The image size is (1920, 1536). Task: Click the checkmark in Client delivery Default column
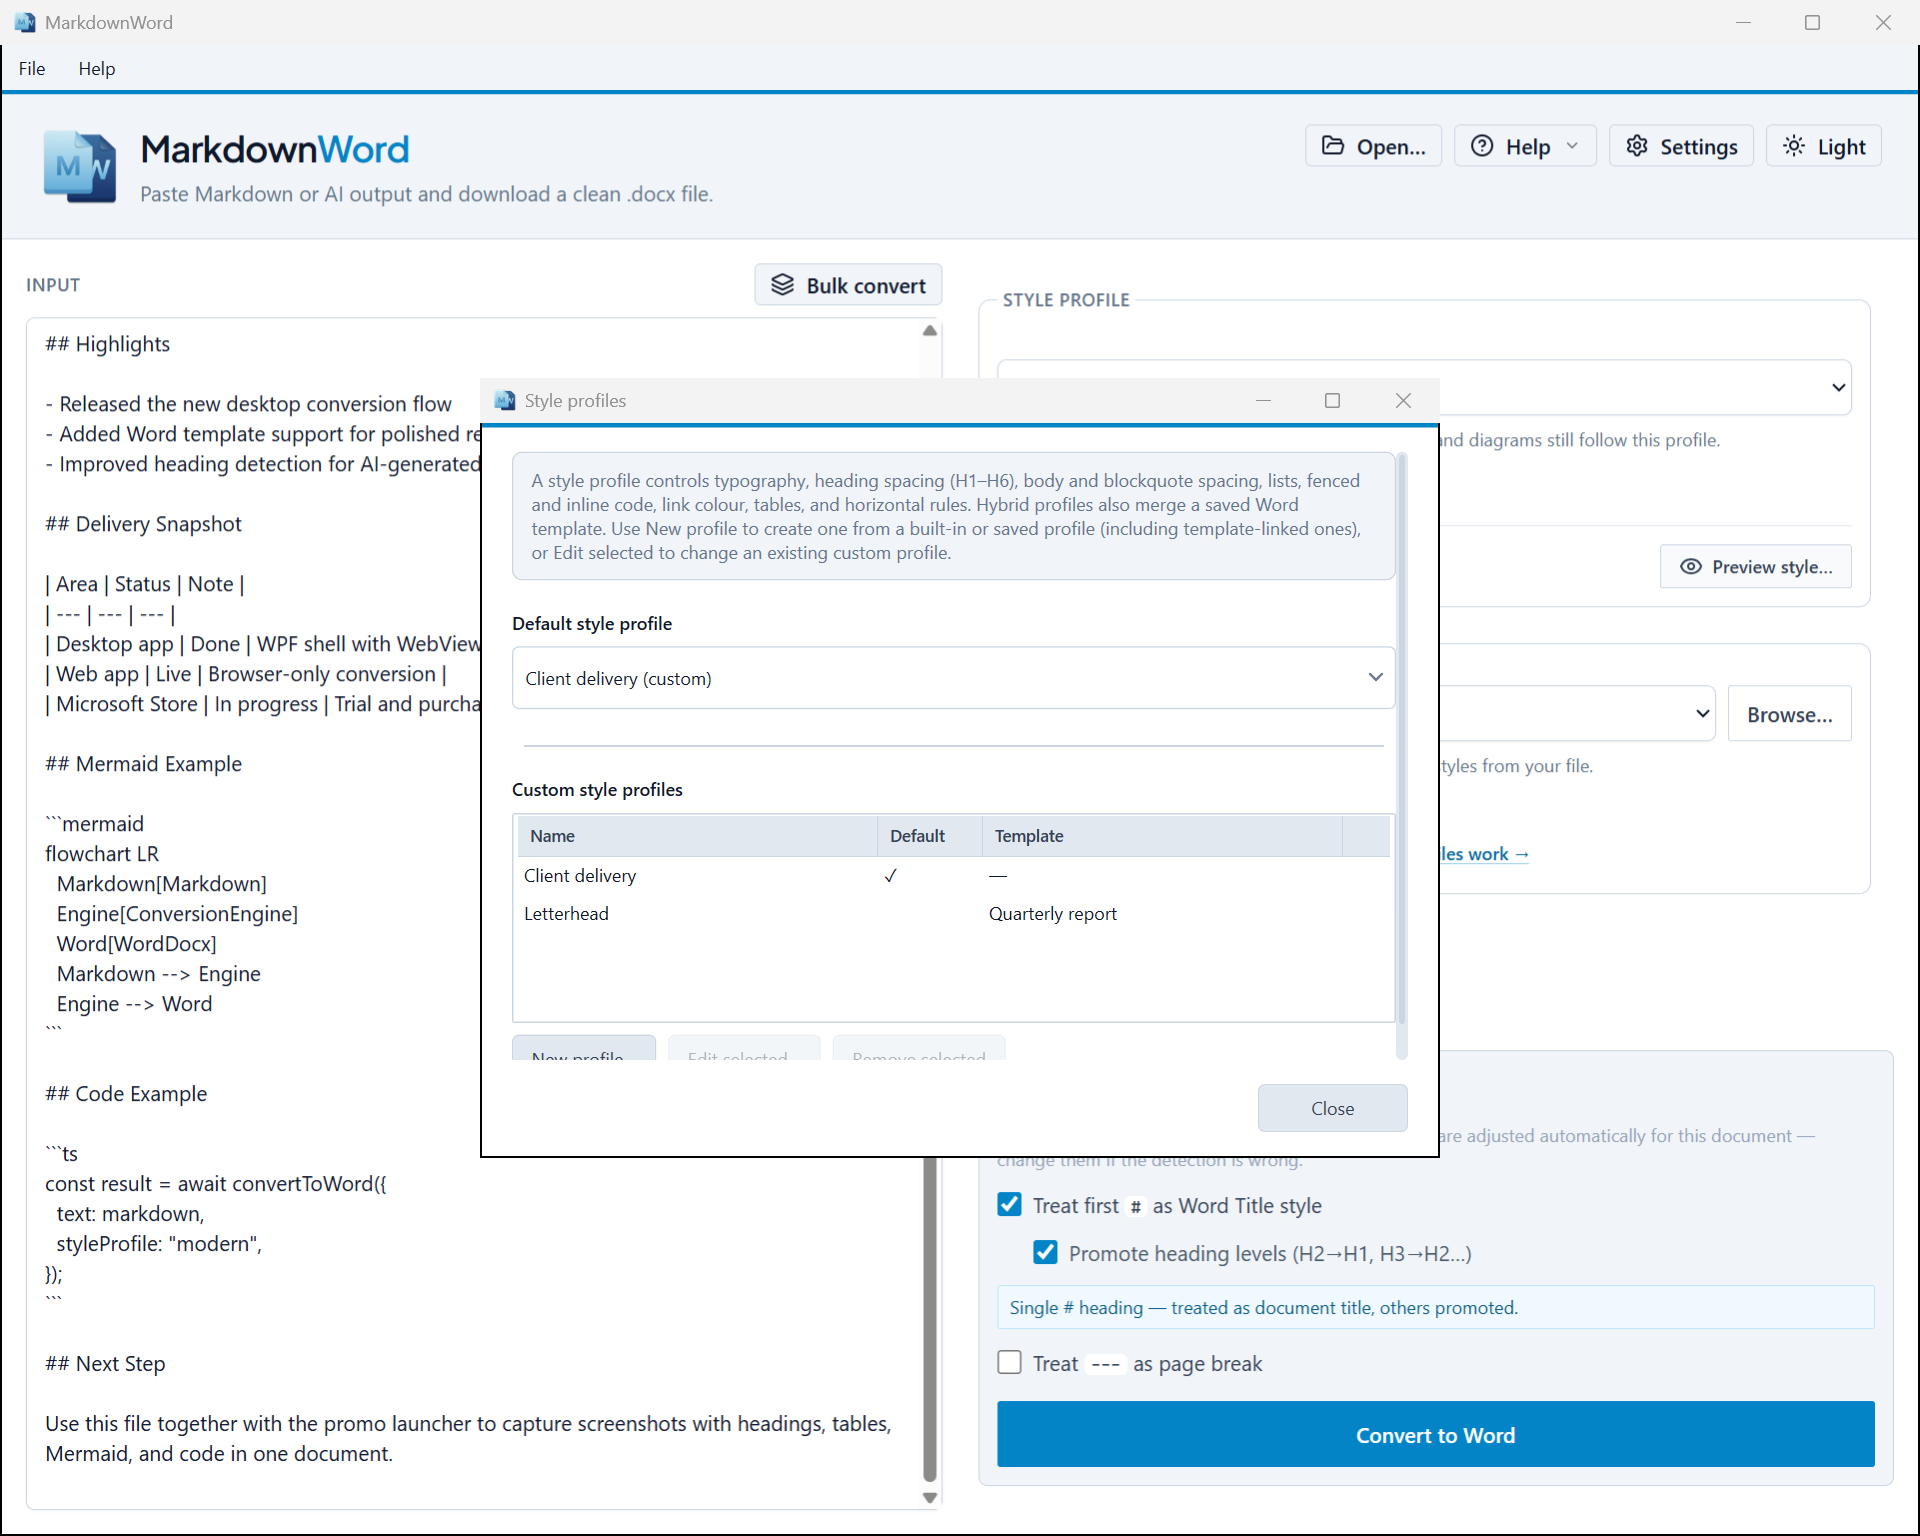(890, 876)
